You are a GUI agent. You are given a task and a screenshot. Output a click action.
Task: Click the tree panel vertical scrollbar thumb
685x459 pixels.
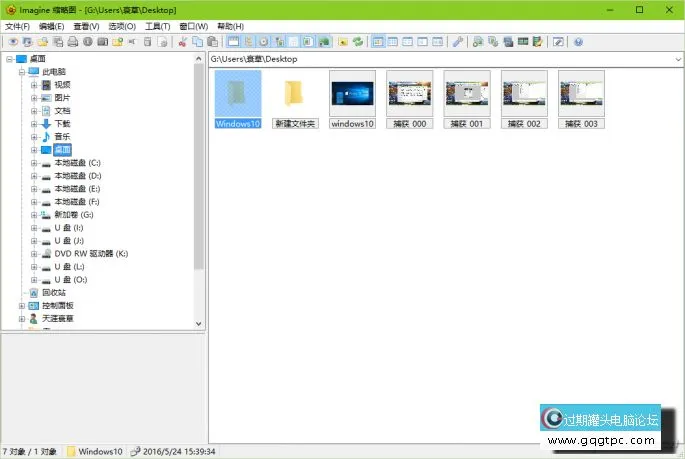(199, 166)
